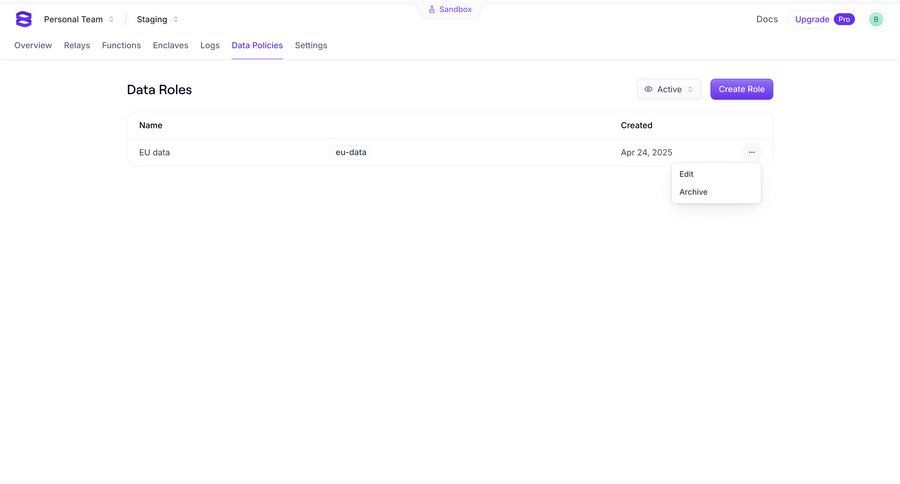Click the three-dots row actions icon
The width and height of the screenshot is (900, 484).
pos(751,152)
